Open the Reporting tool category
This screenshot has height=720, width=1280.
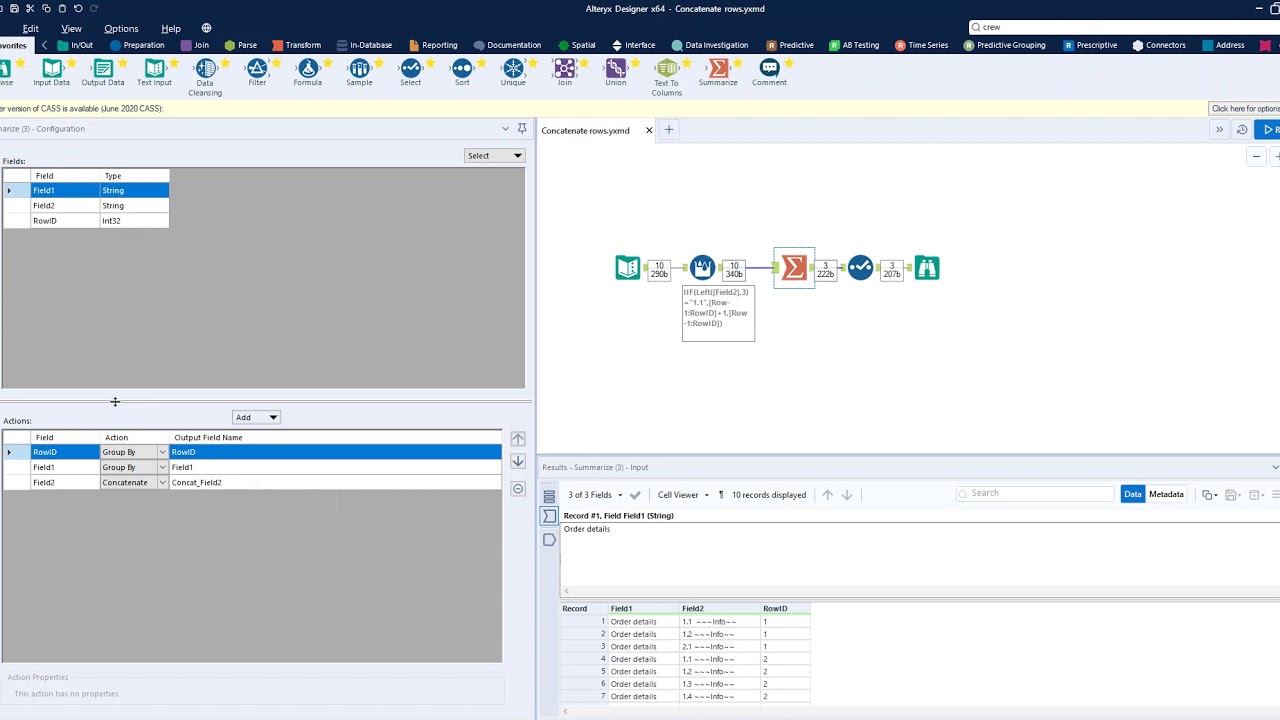432,45
